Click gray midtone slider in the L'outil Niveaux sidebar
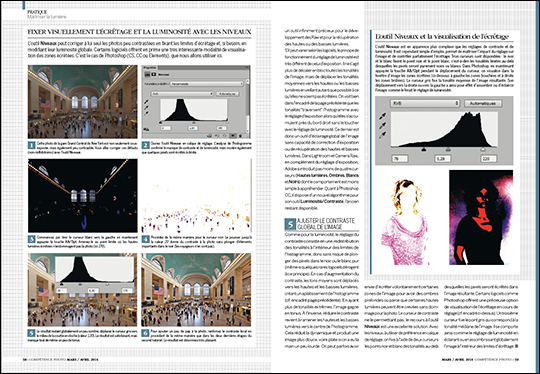Image resolution: width=540 pixels, height=374 pixels. [448, 149]
